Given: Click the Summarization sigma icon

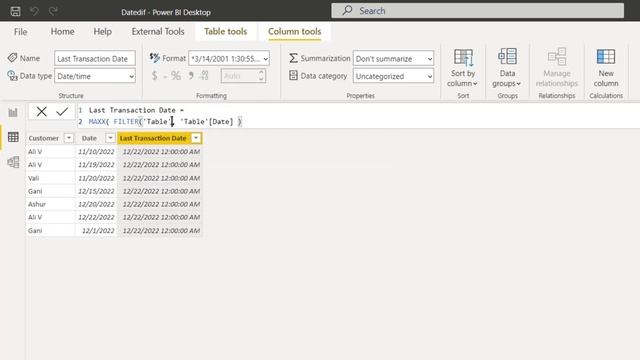Looking at the screenshot, I should click(x=293, y=58).
